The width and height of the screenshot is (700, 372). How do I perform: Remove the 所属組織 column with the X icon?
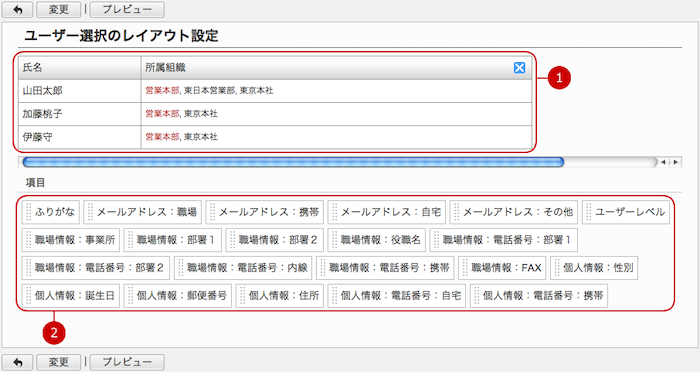click(519, 67)
